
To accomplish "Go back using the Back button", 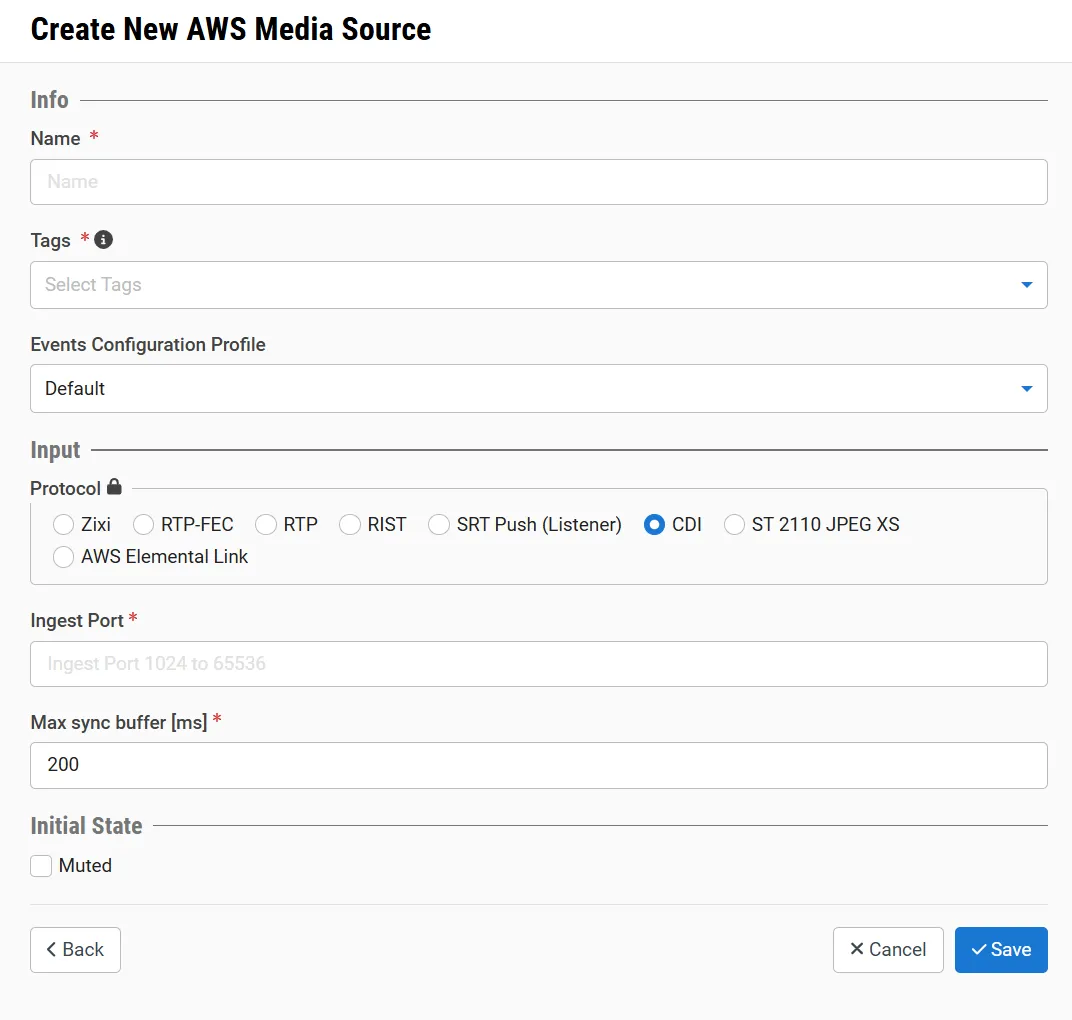I will [x=75, y=950].
